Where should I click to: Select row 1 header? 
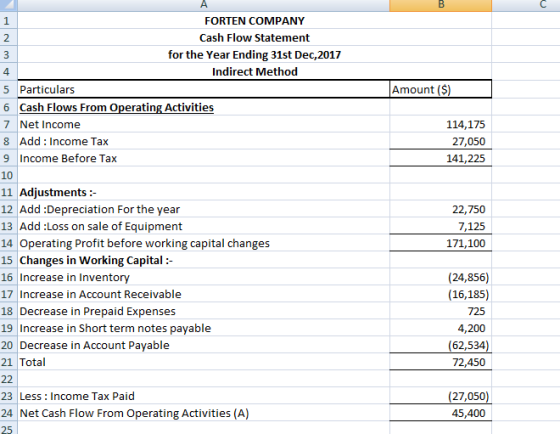(9, 21)
